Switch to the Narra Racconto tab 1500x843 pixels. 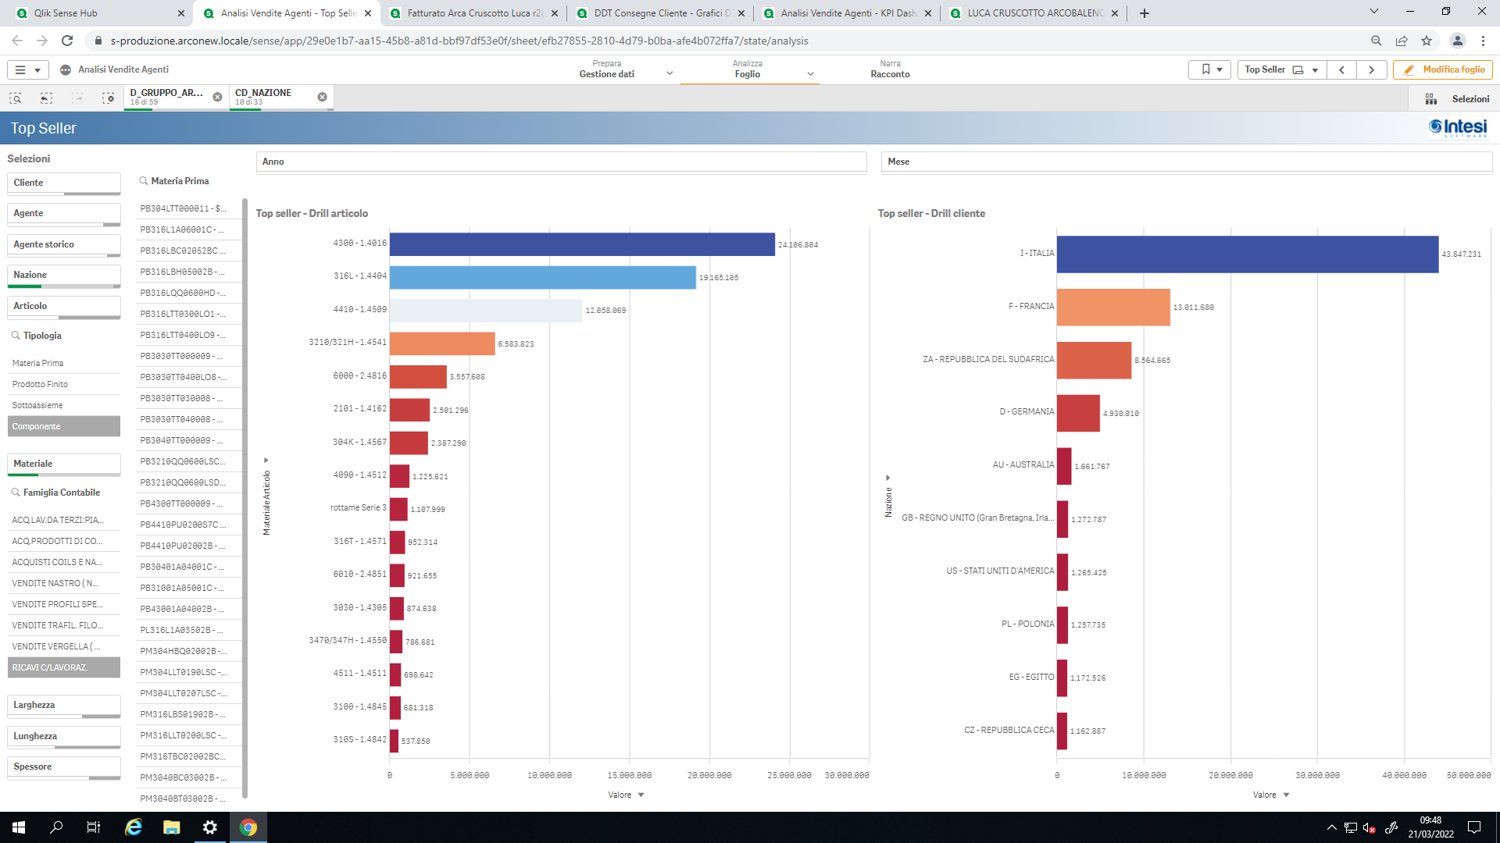[890, 69]
